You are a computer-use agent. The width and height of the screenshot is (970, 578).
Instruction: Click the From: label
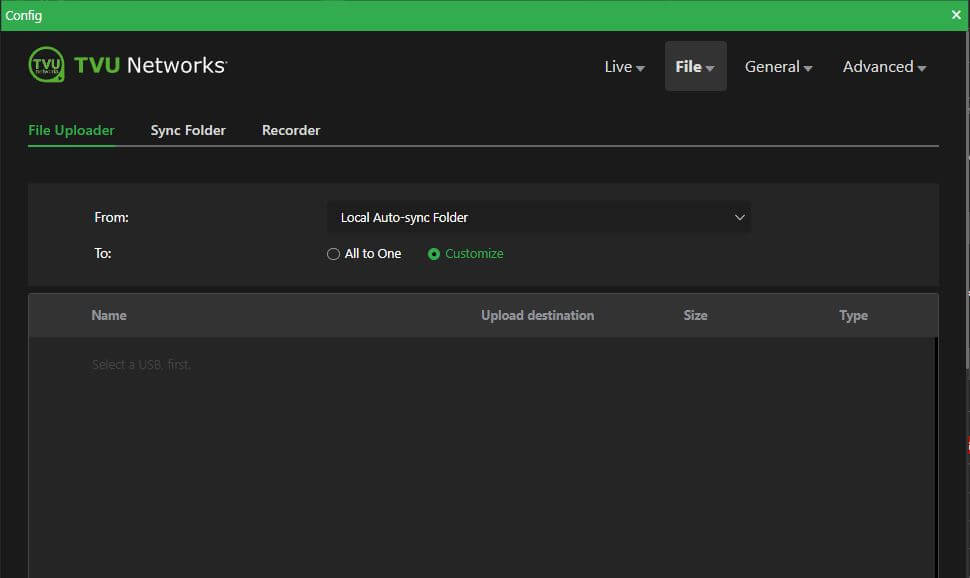coord(111,218)
